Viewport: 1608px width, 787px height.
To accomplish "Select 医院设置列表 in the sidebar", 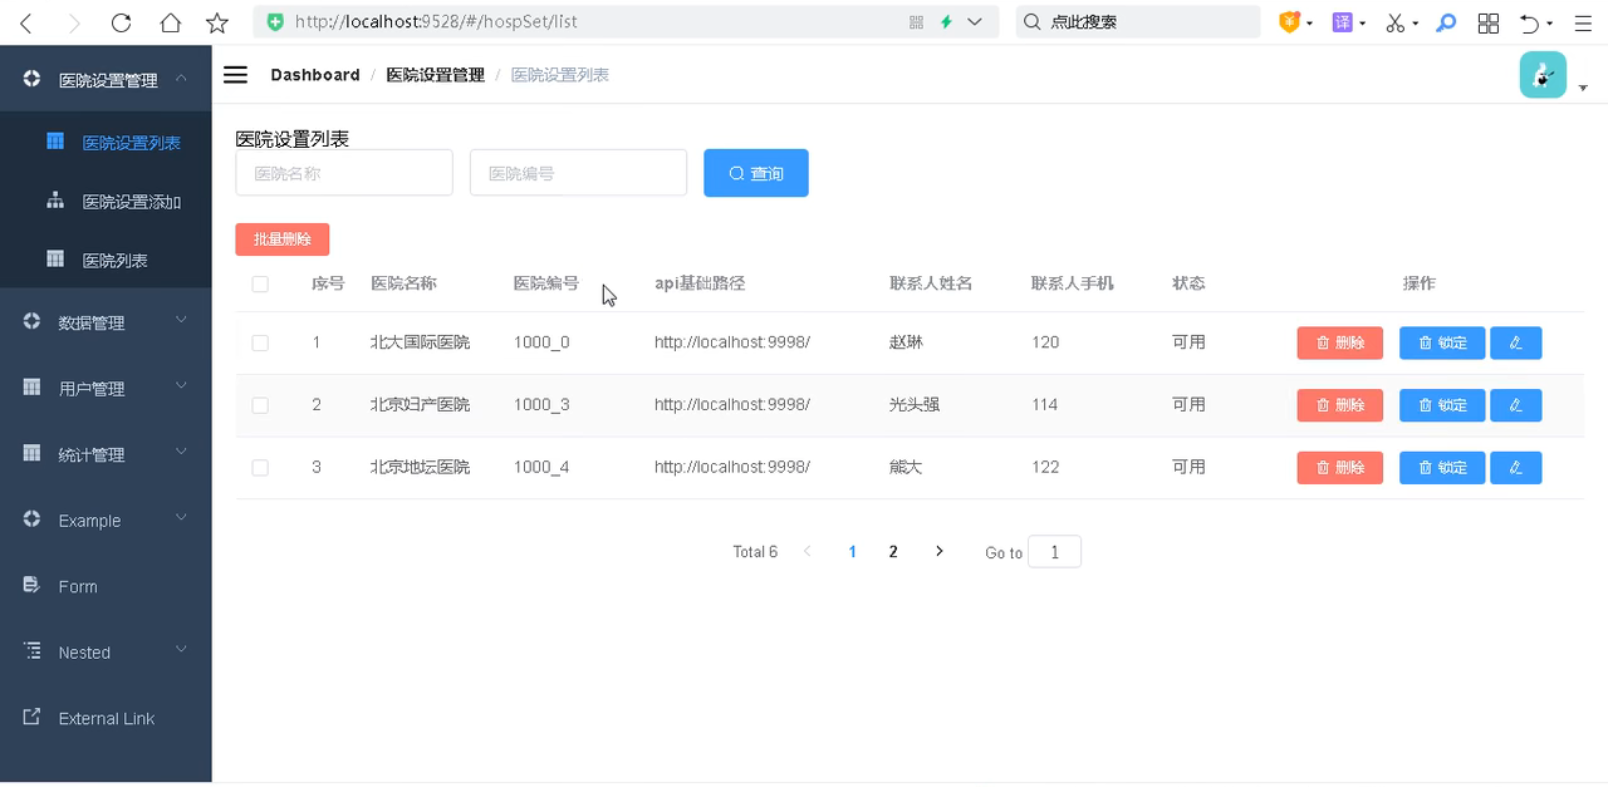I will (106, 142).
